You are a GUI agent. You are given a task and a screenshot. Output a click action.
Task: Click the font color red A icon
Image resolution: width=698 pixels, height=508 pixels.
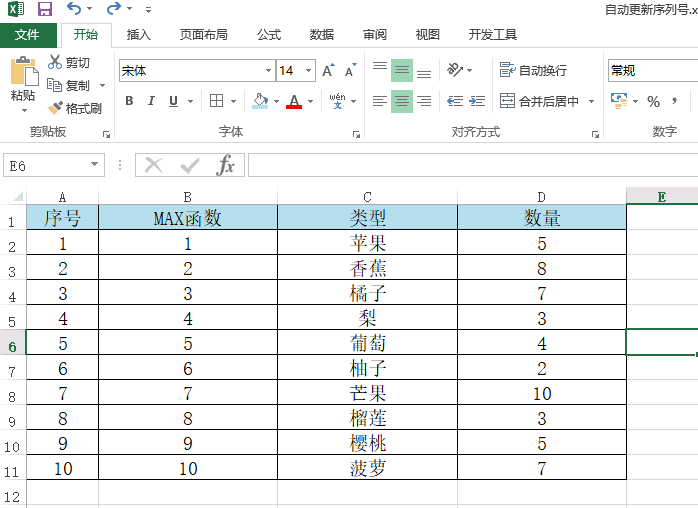[x=294, y=101]
